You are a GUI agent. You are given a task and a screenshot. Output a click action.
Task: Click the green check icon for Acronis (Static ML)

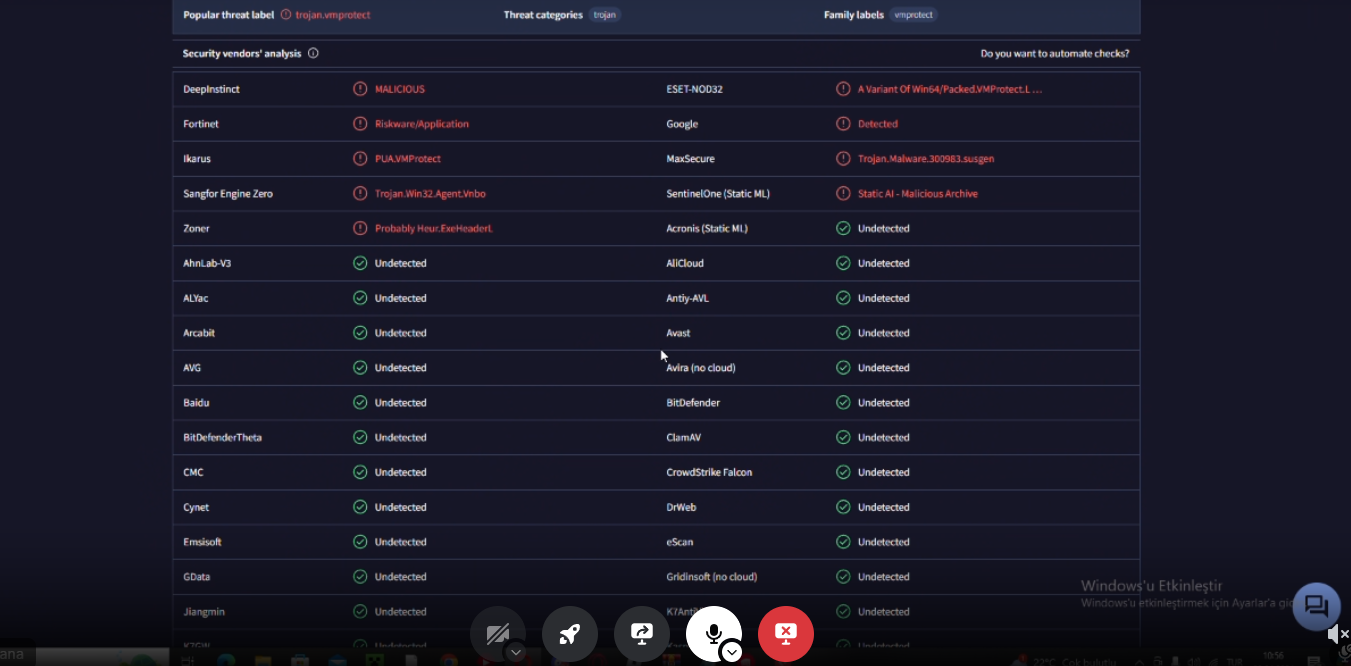[843, 229]
